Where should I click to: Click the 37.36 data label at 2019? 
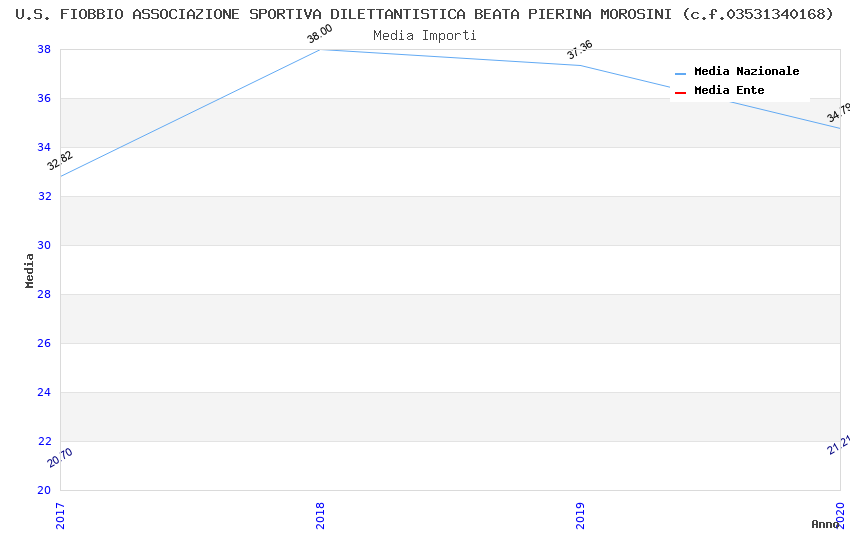pos(580,50)
